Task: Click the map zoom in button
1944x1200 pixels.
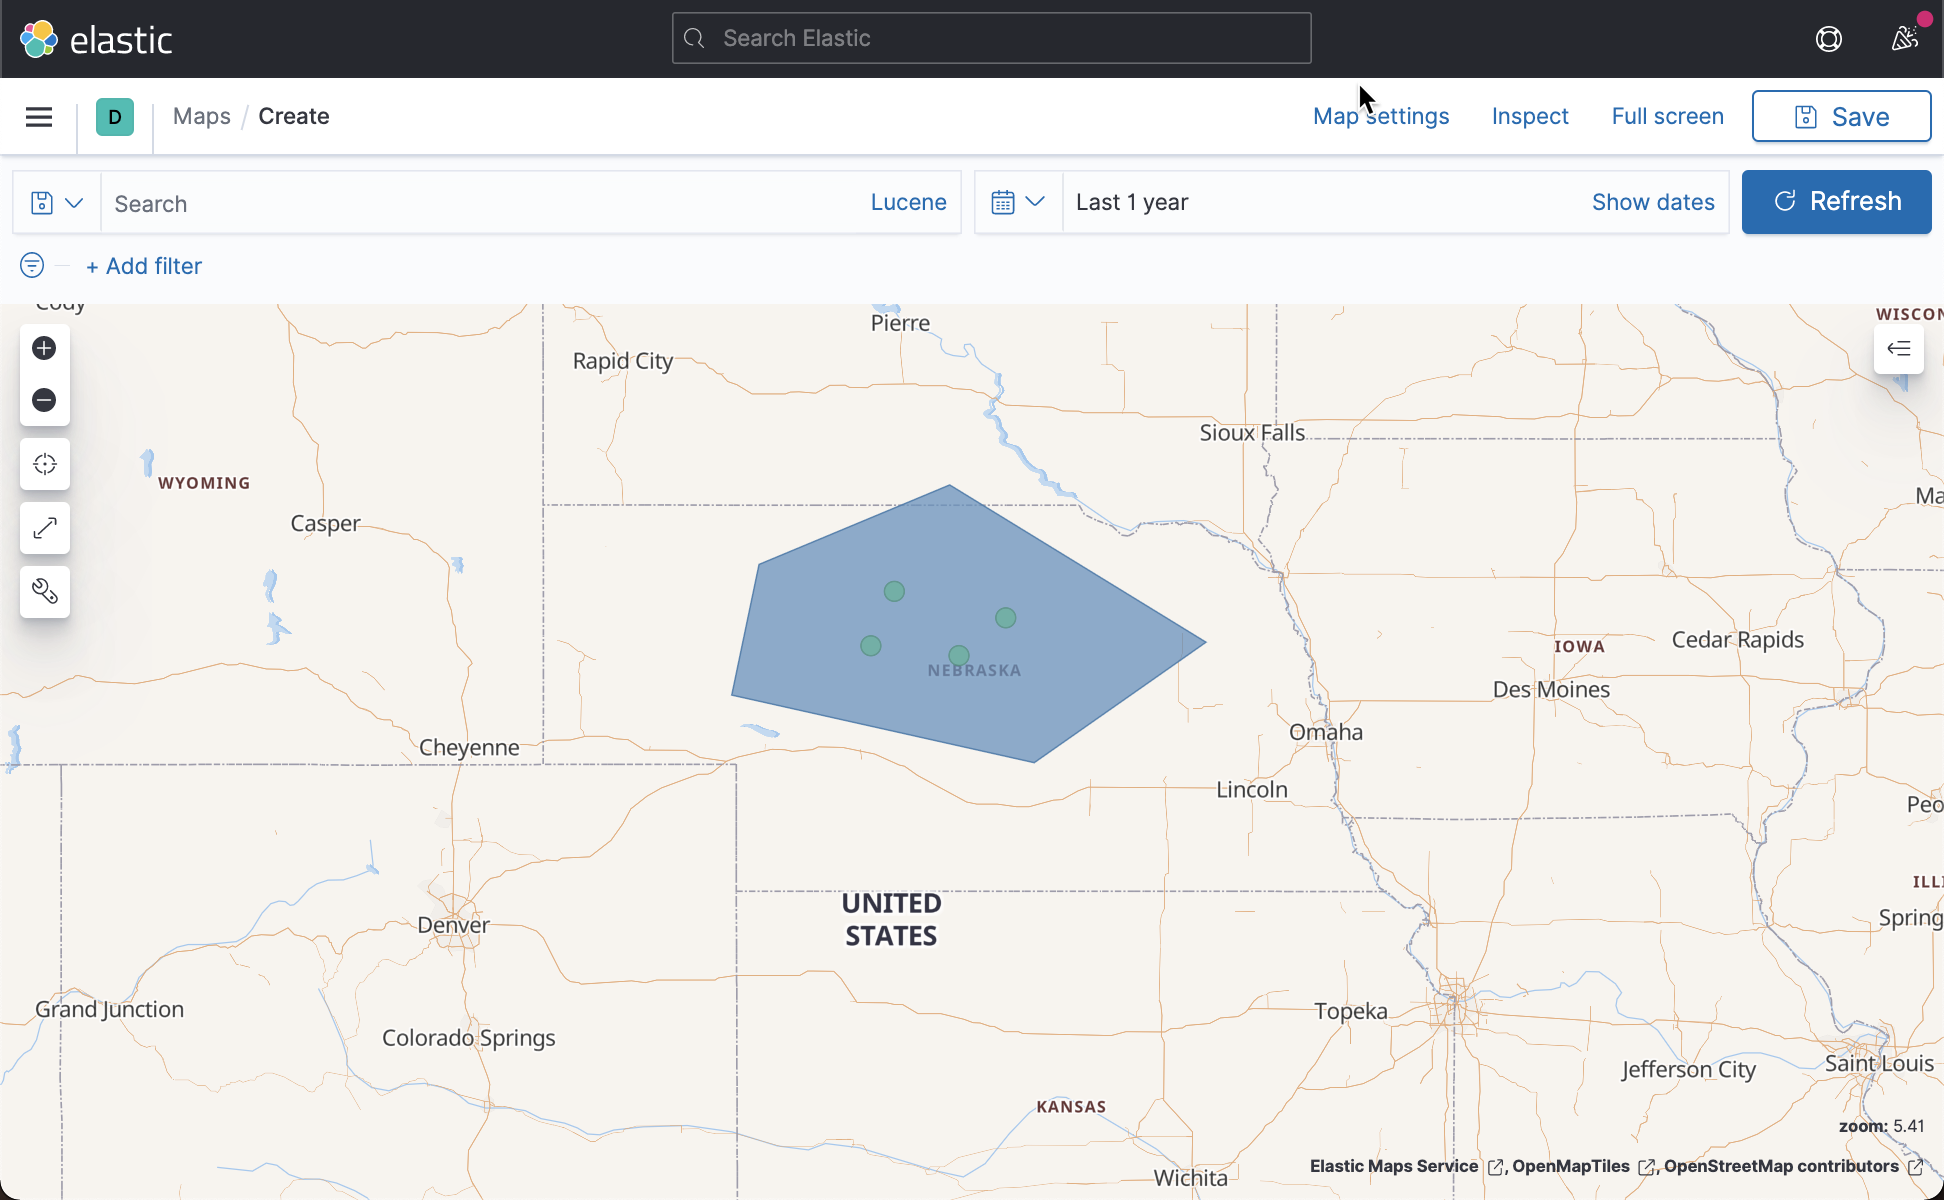Action: [44, 348]
